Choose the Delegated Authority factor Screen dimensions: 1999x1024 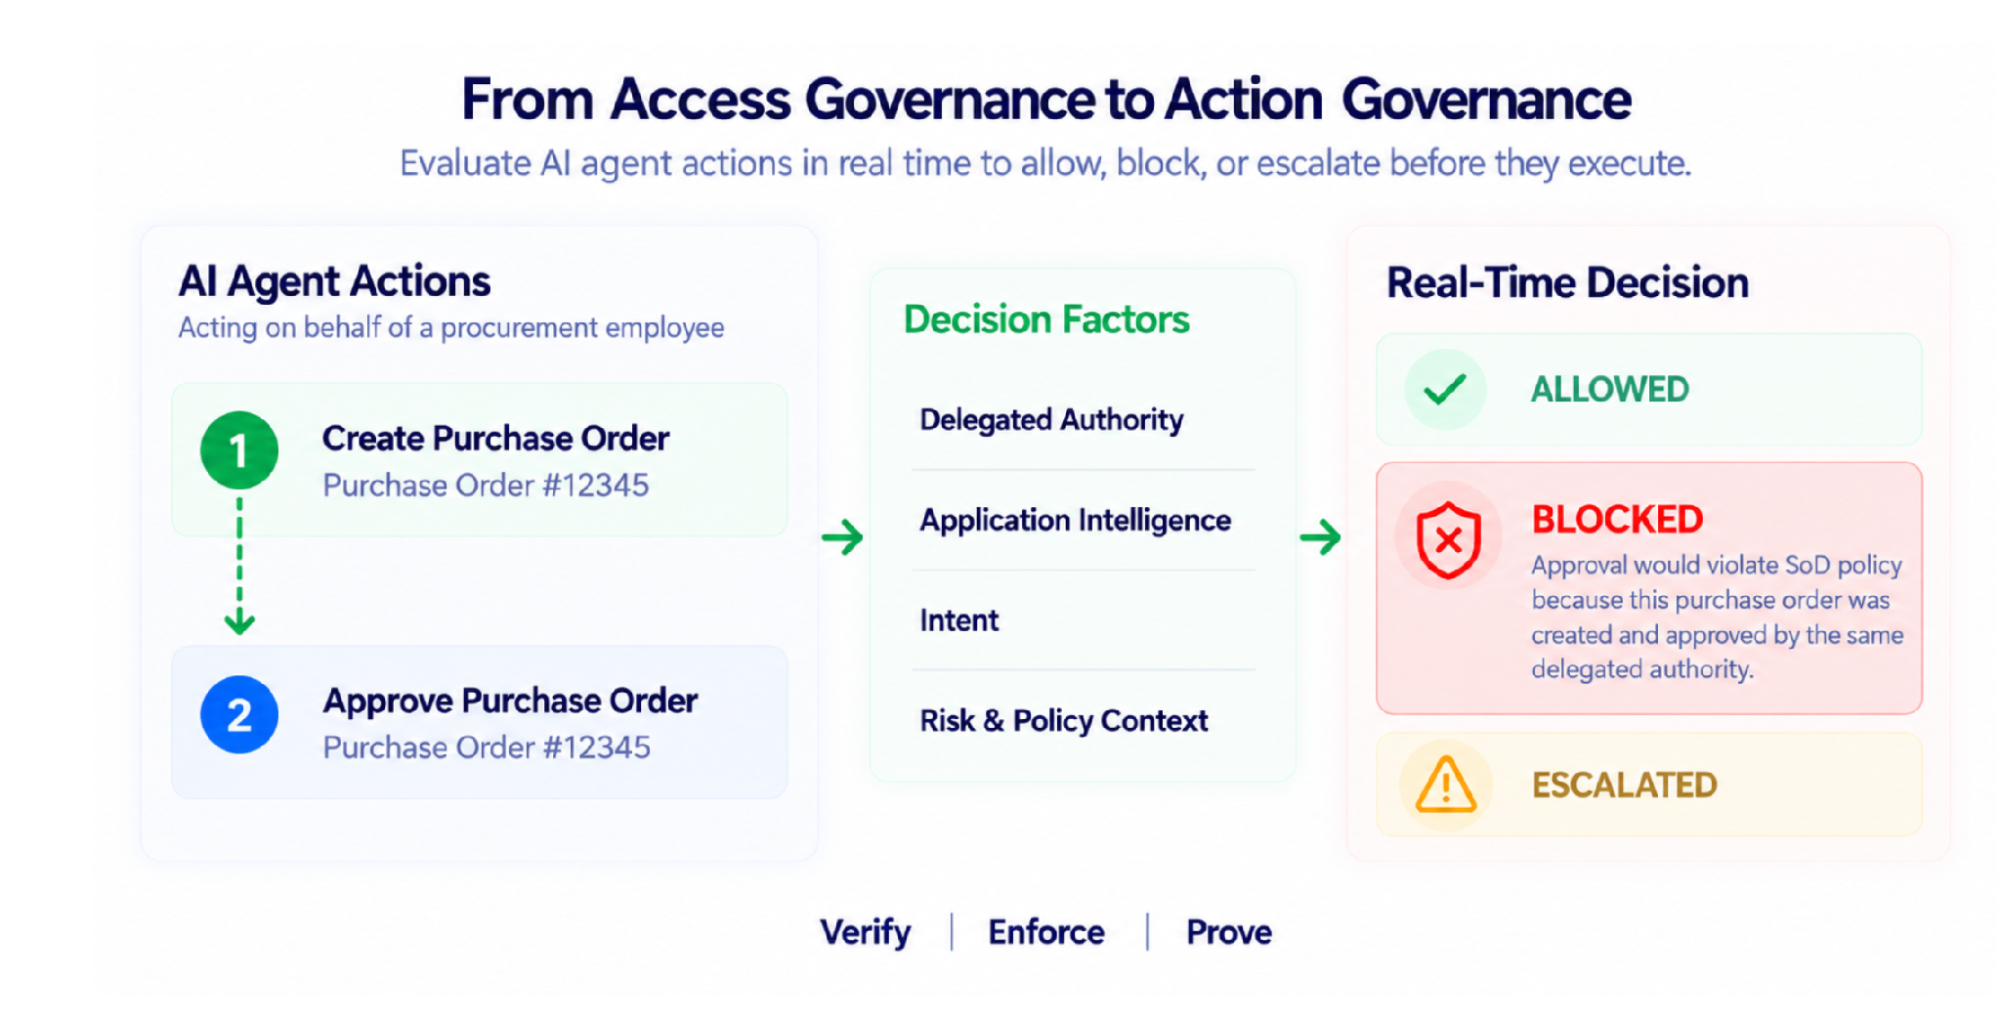pyautogui.click(x=1051, y=420)
